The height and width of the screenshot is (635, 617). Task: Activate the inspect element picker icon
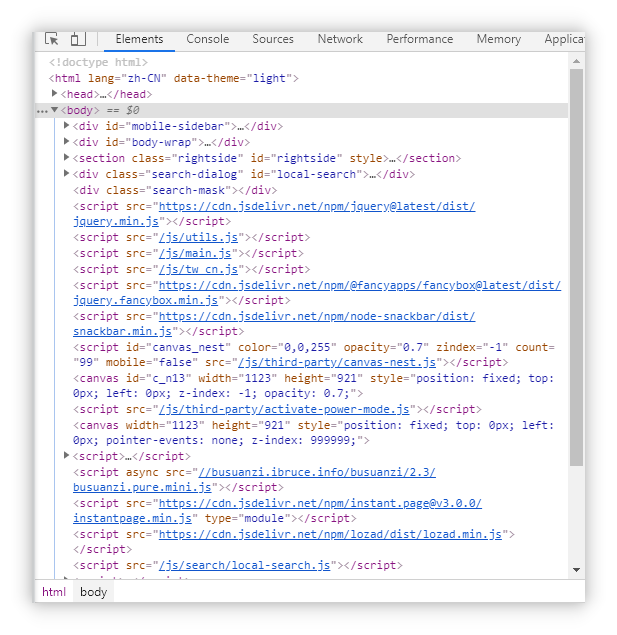tap(52, 39)
